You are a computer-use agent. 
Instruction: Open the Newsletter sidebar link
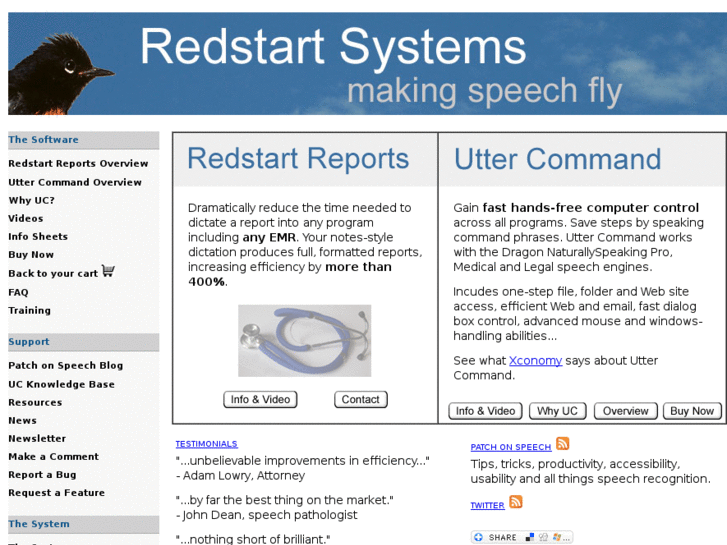(37, 438)
